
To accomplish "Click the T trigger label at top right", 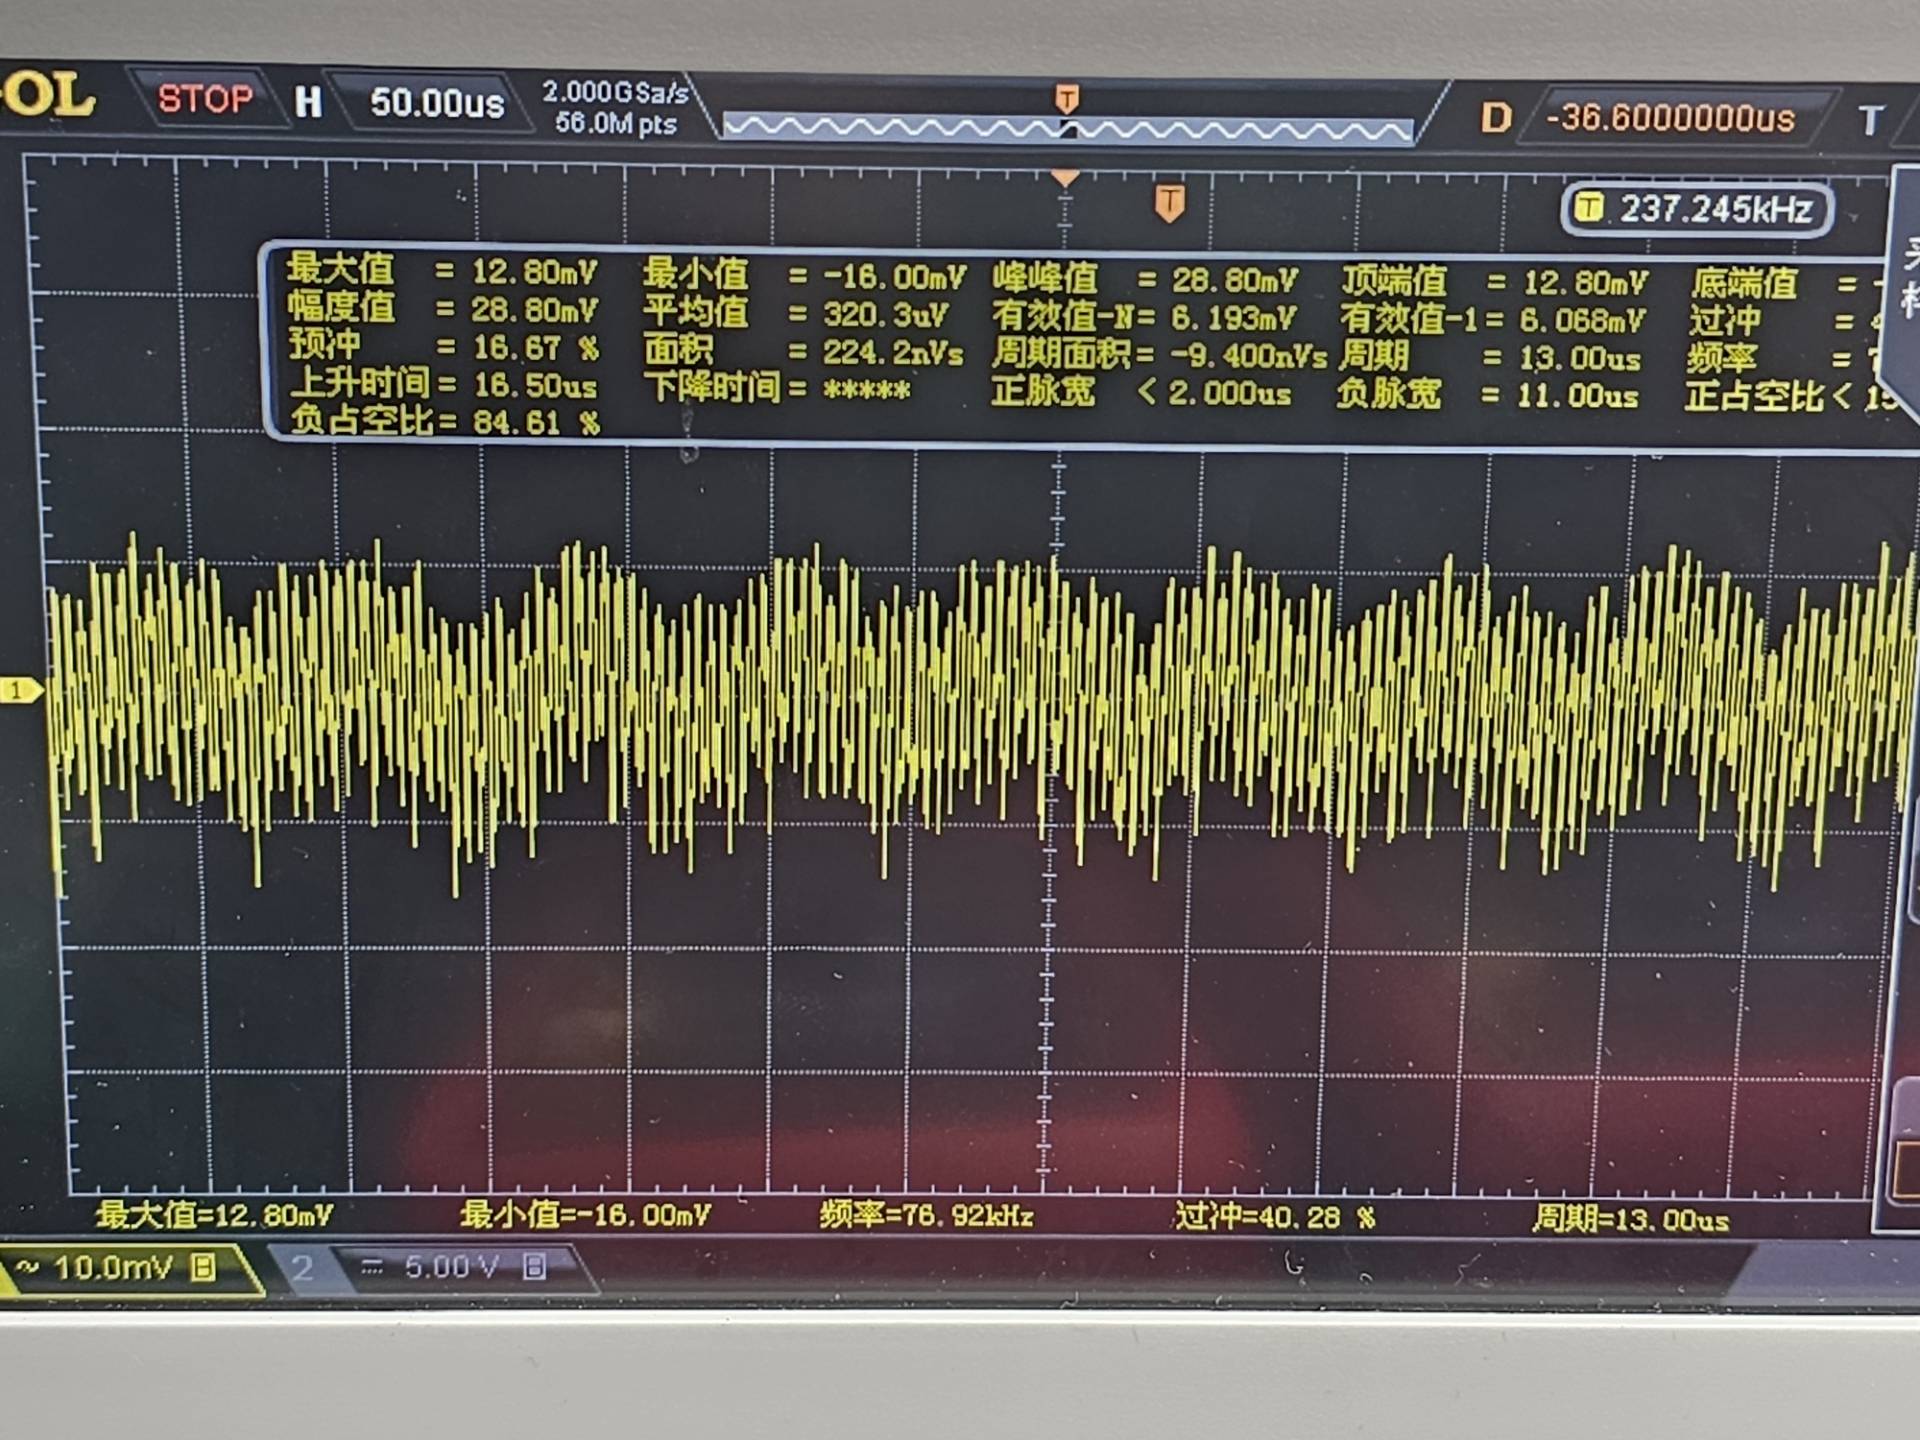I will [x=1870, y=121].
